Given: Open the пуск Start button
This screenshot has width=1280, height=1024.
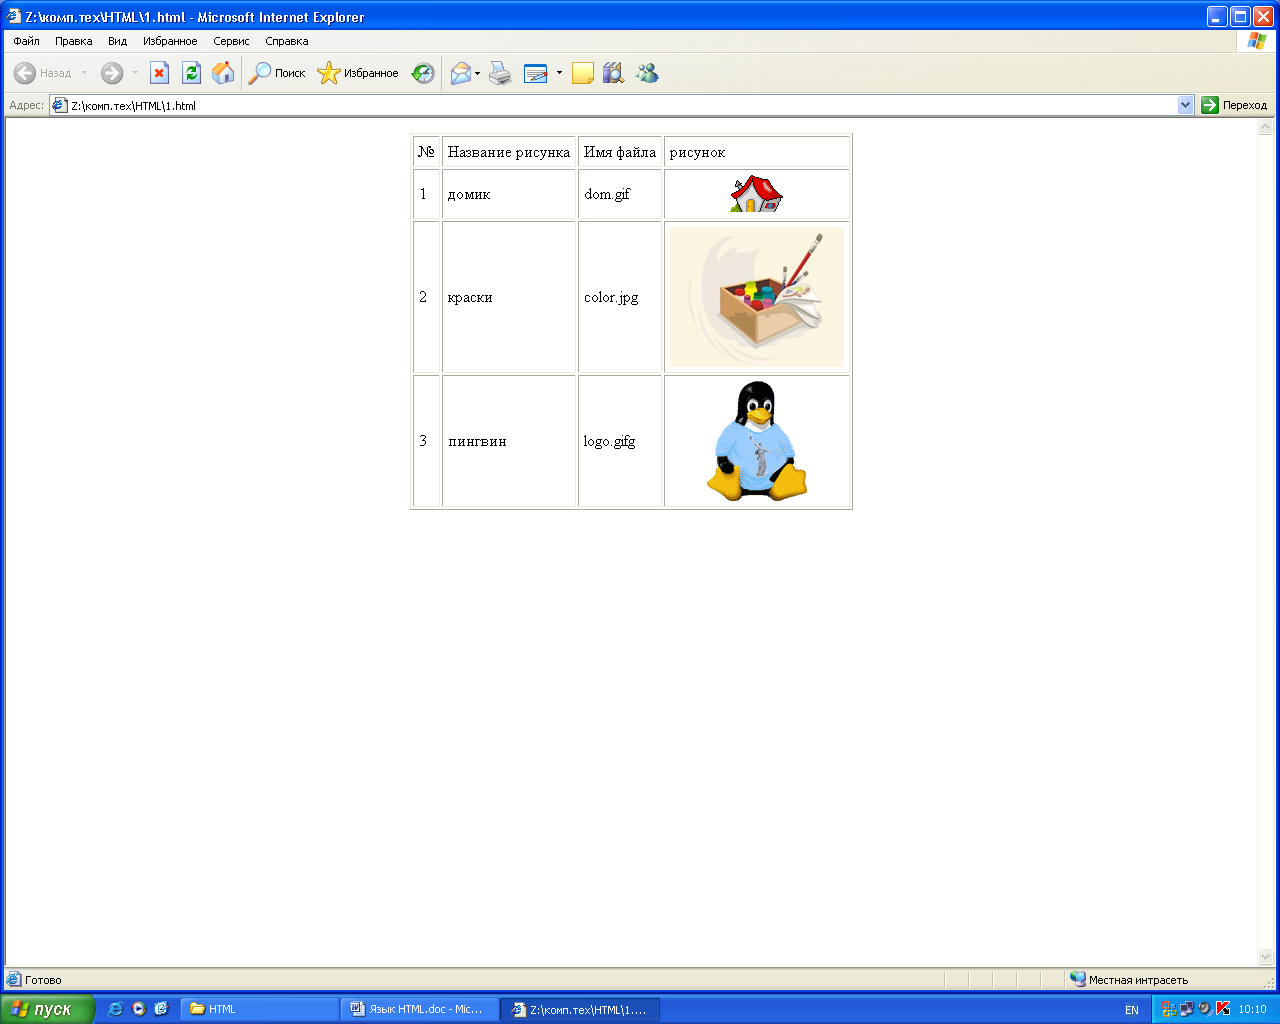Looking at the screenshot, I should 47,1009.
